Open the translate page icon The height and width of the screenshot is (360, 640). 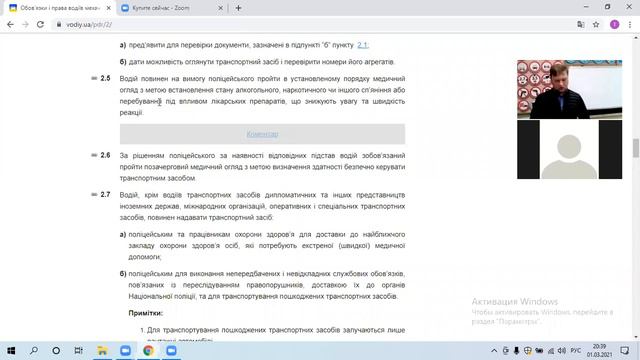click(x=580, y=24)
